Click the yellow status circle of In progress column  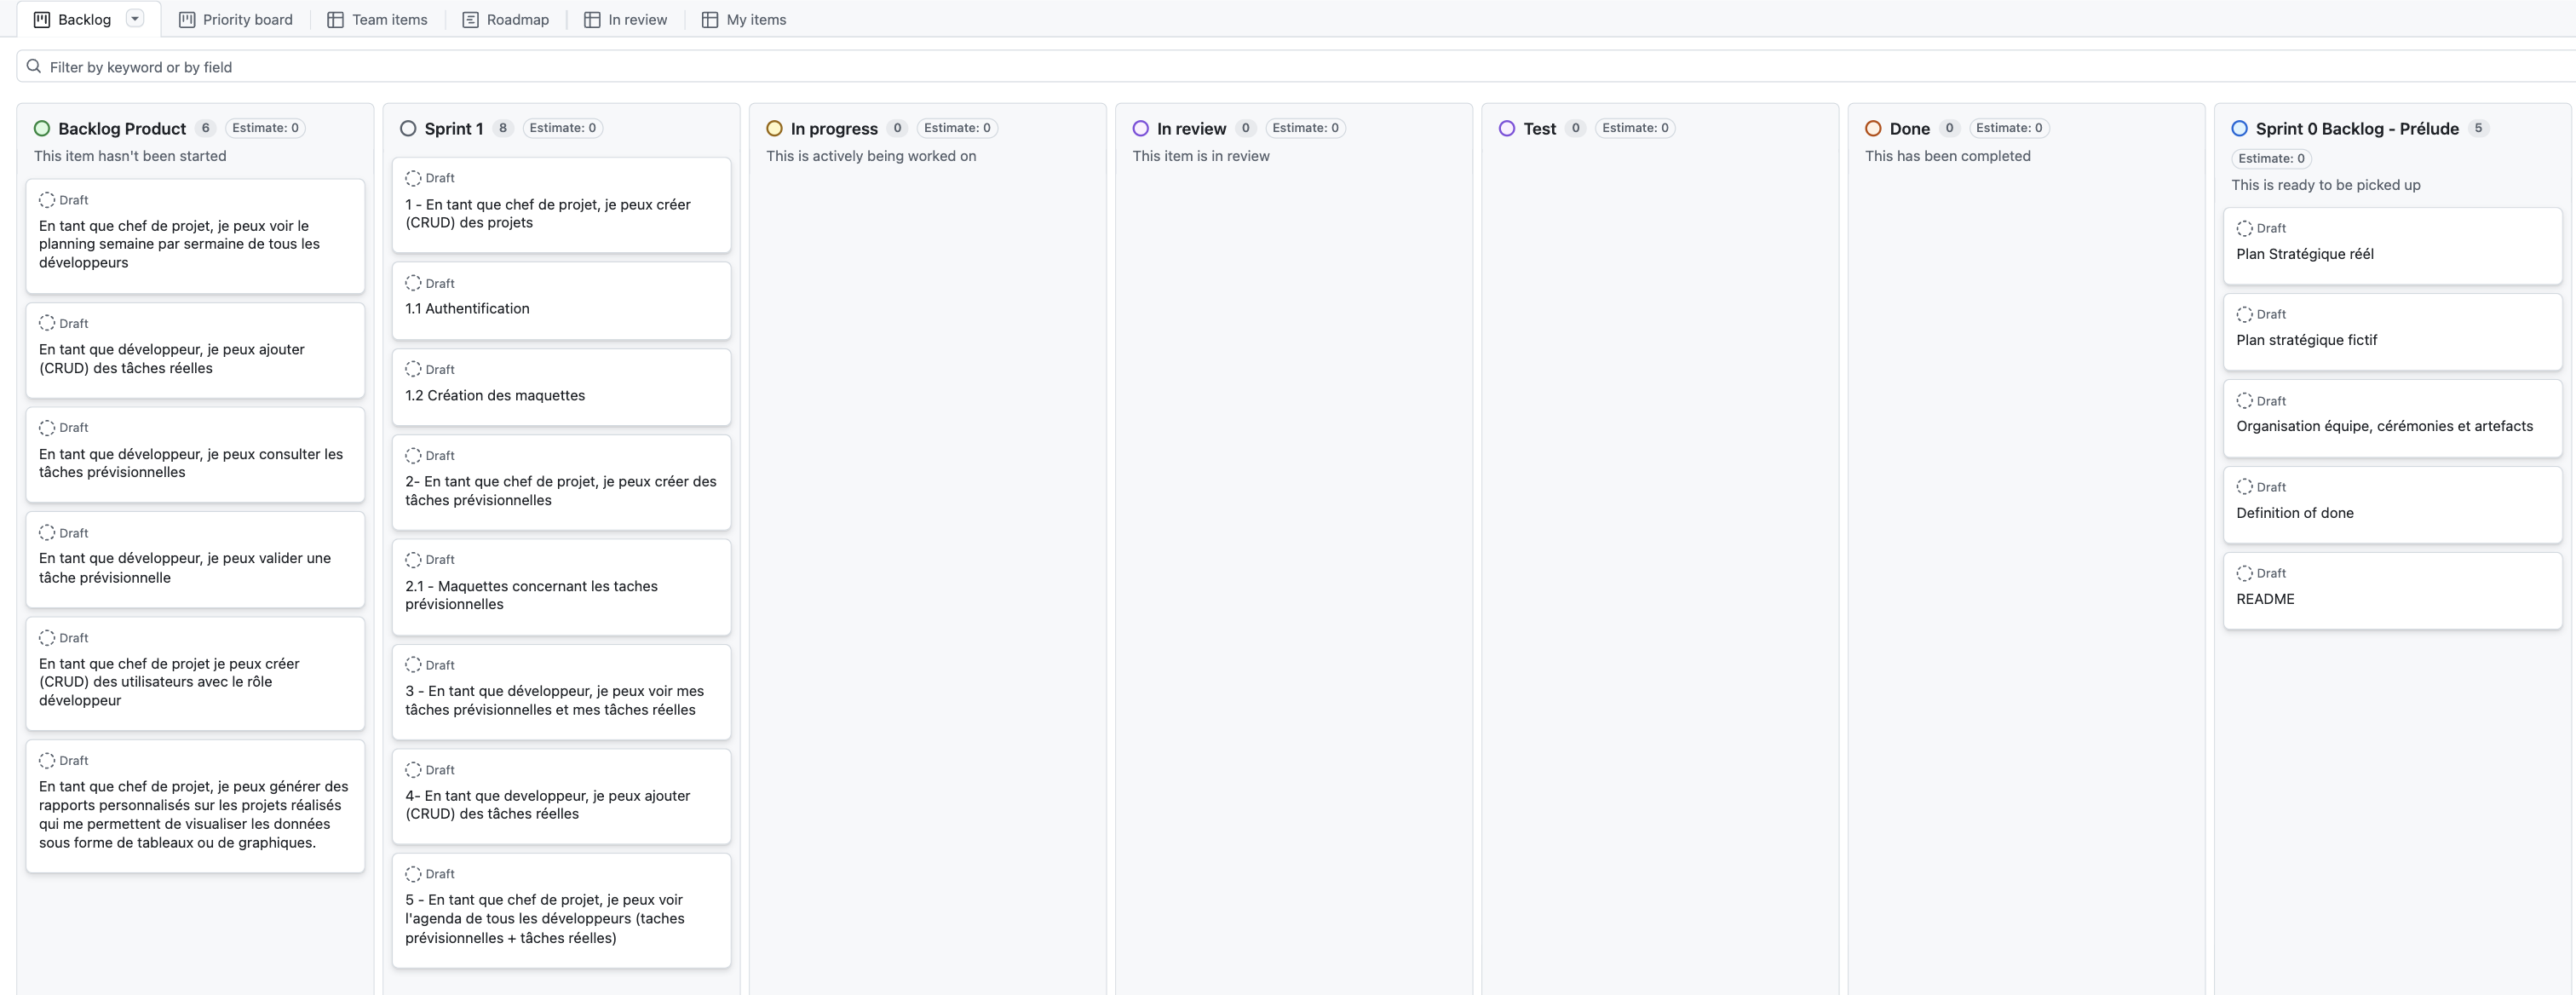point(775,128)
